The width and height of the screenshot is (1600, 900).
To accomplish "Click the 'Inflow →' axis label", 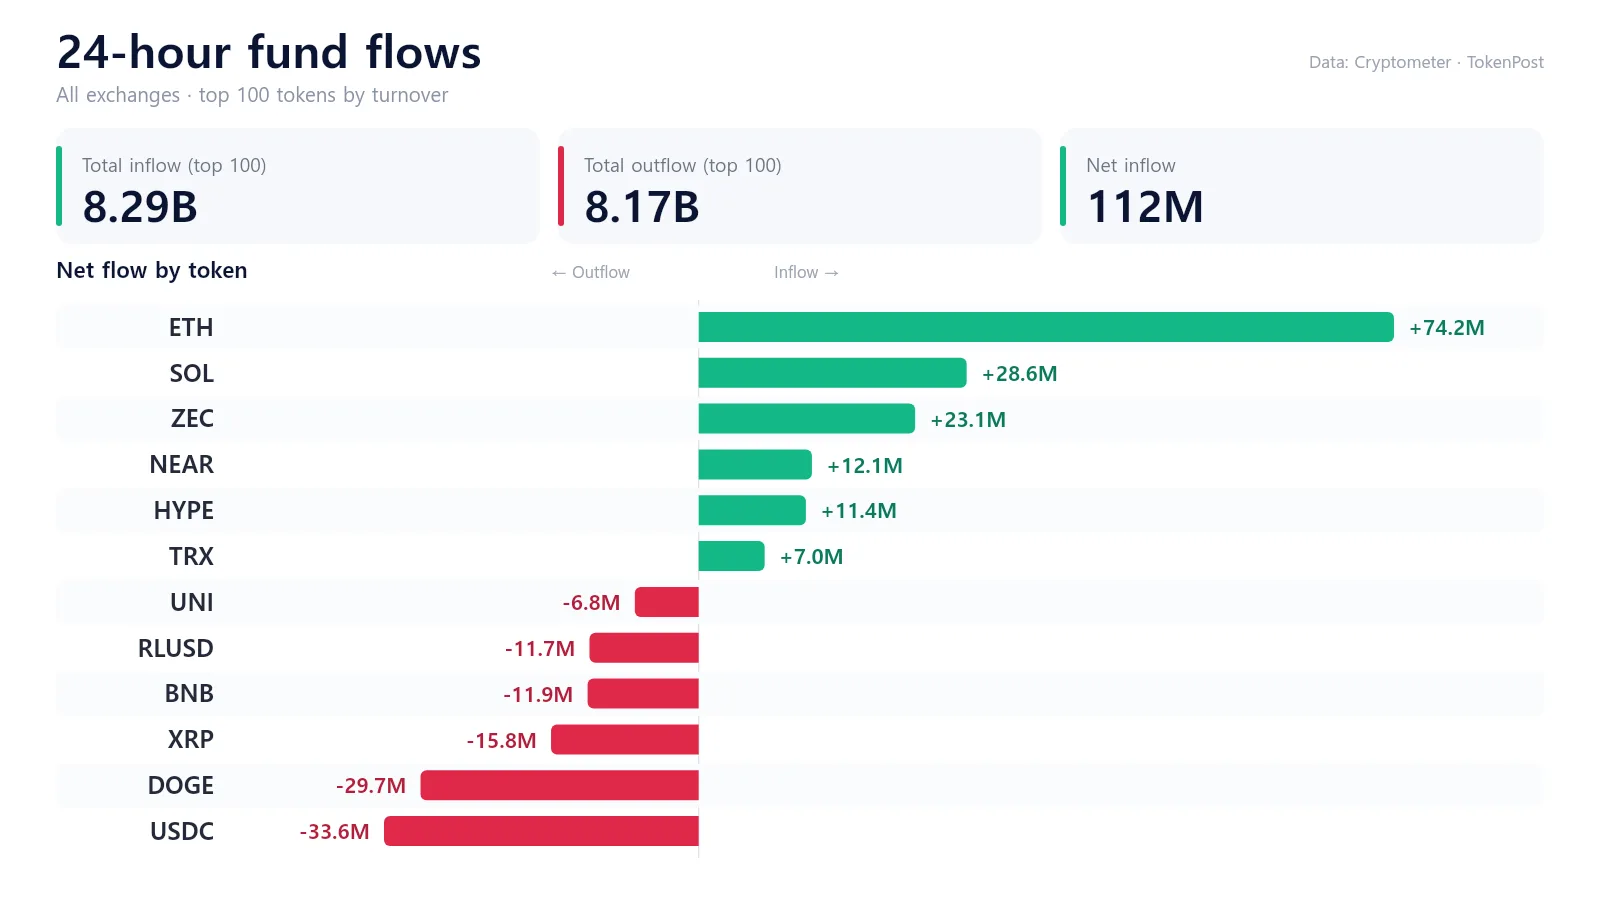I will pos(806,272).
